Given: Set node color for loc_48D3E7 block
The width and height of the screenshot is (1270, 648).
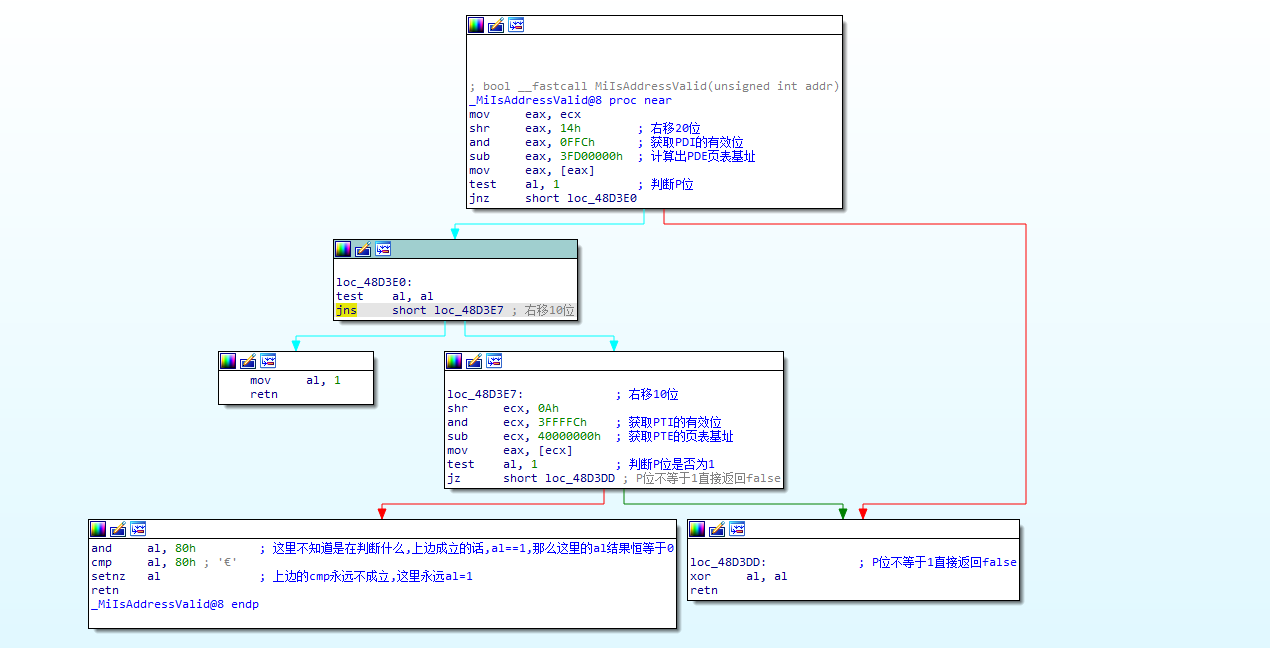Looking at the screenshot, I should [454, 361].
